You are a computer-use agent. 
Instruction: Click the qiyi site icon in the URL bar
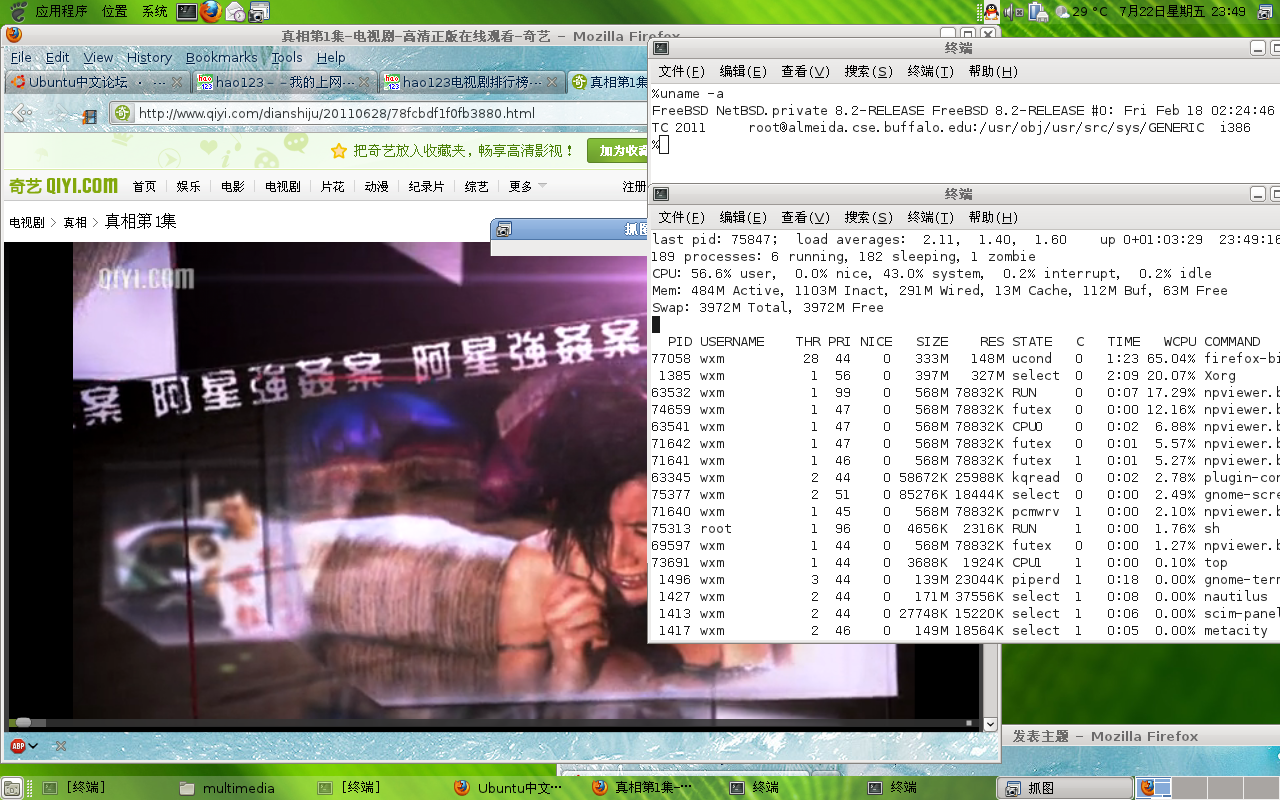122,113
